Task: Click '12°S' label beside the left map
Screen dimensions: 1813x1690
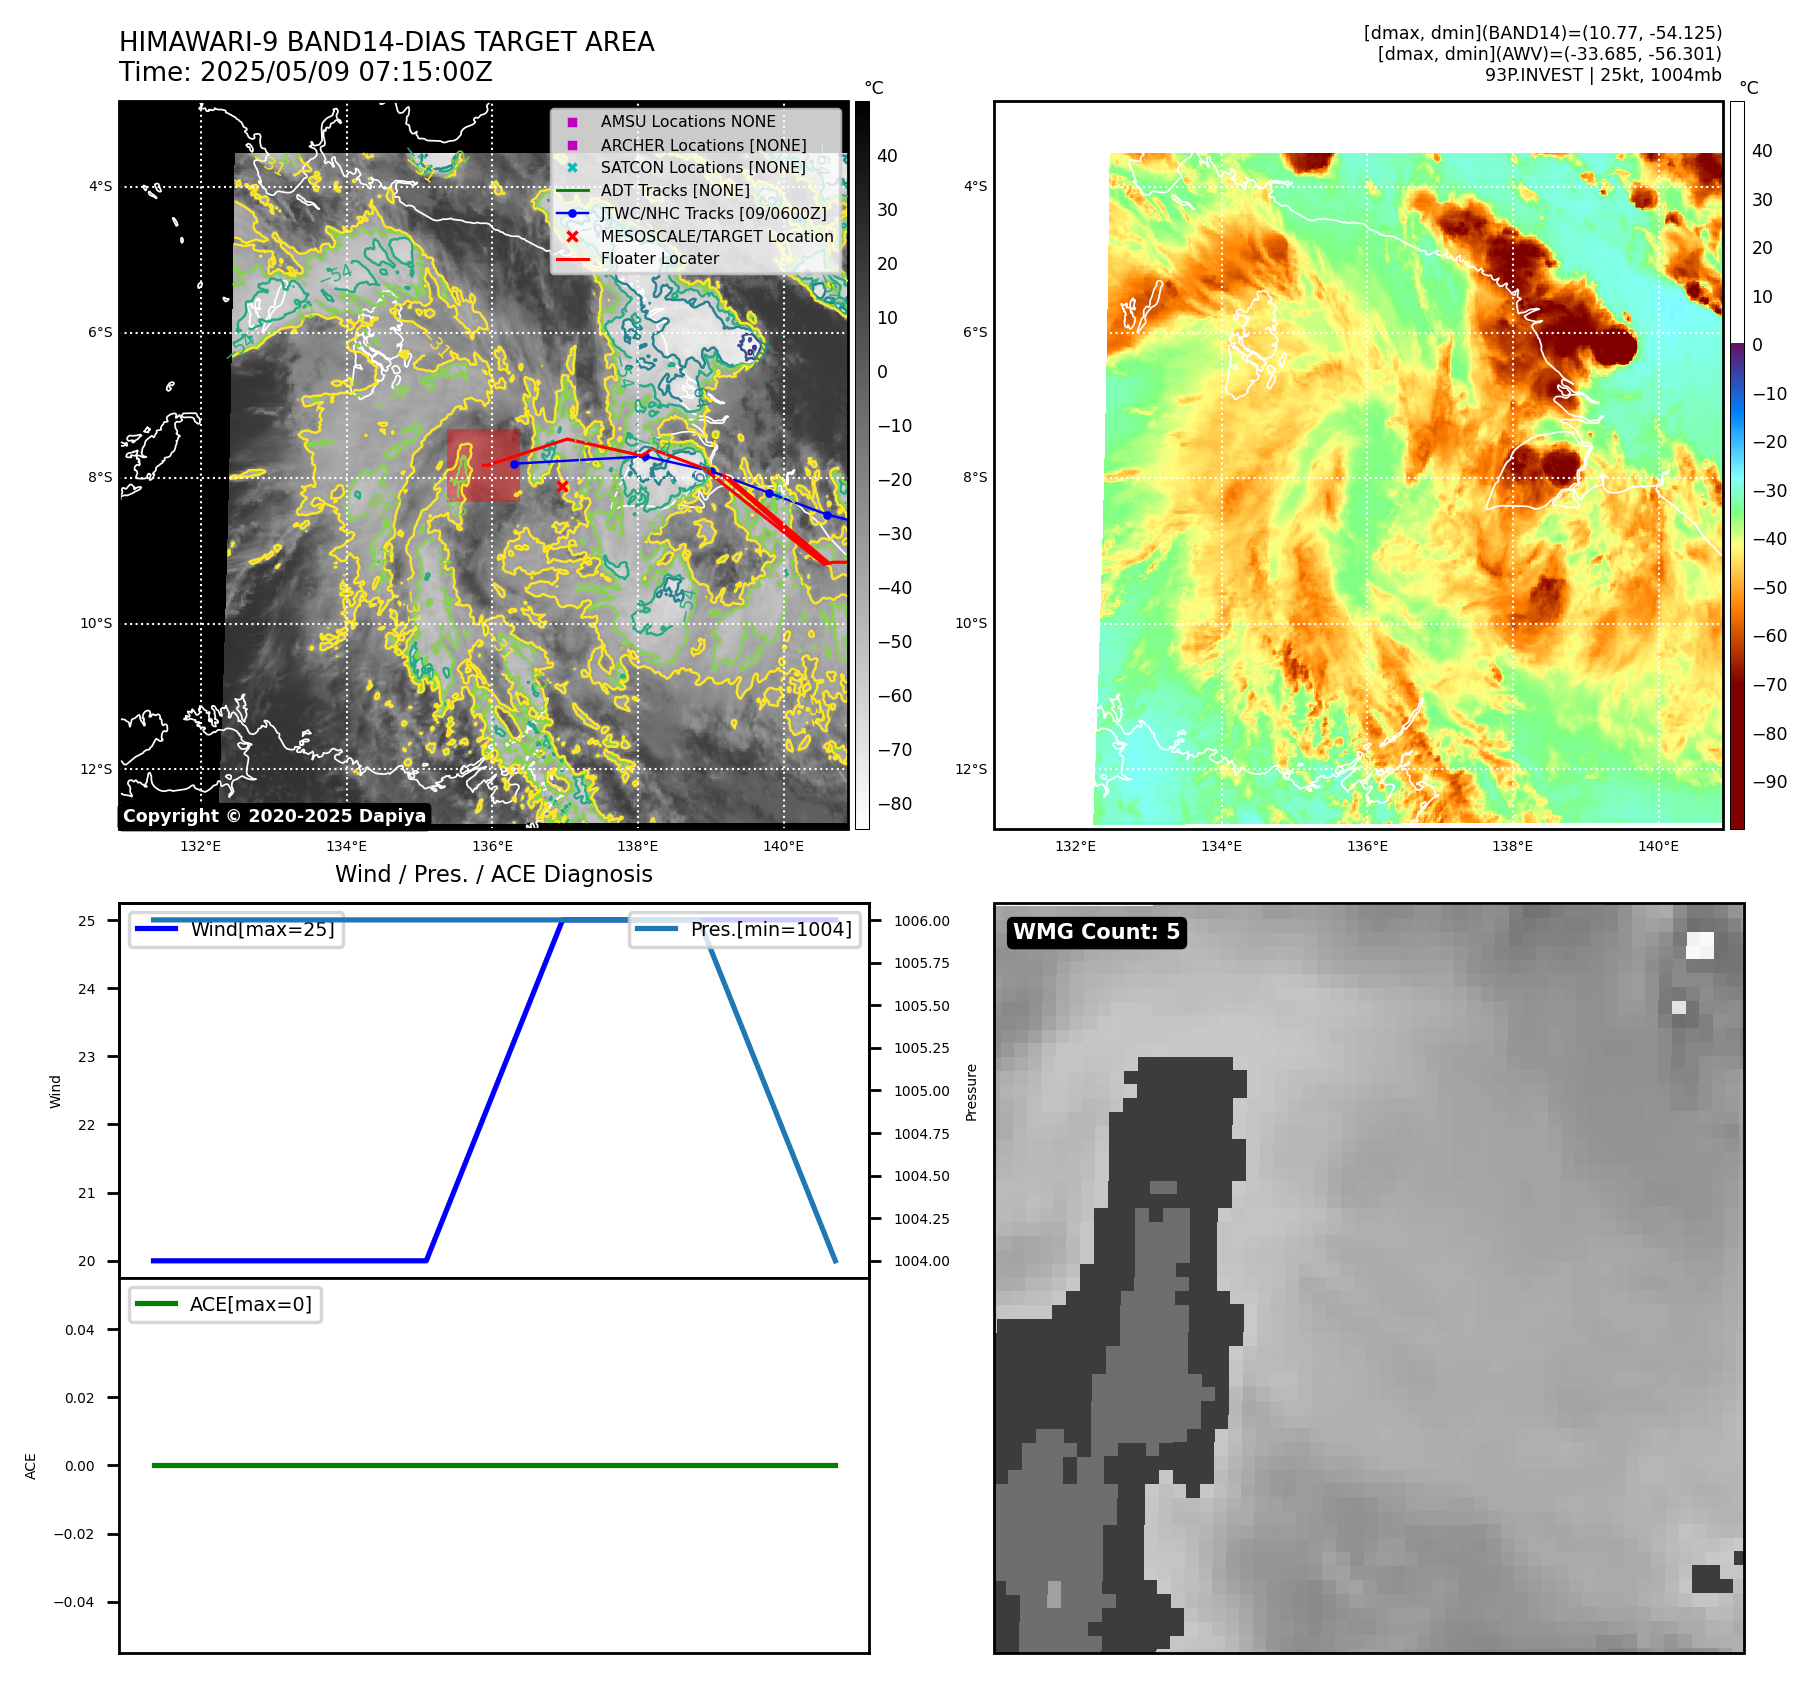Action: pos(97,769)
